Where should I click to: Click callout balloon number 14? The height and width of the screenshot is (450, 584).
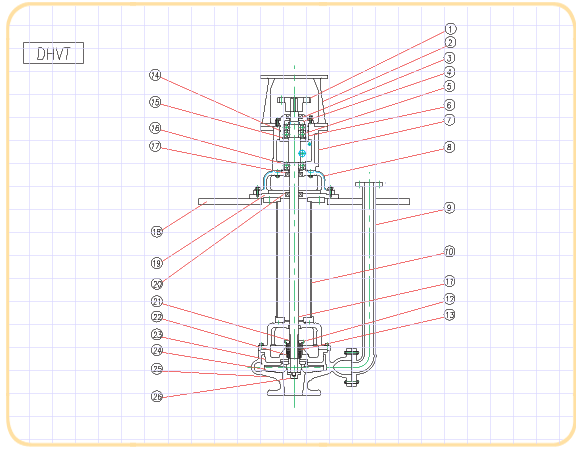(x=155, y=75)
